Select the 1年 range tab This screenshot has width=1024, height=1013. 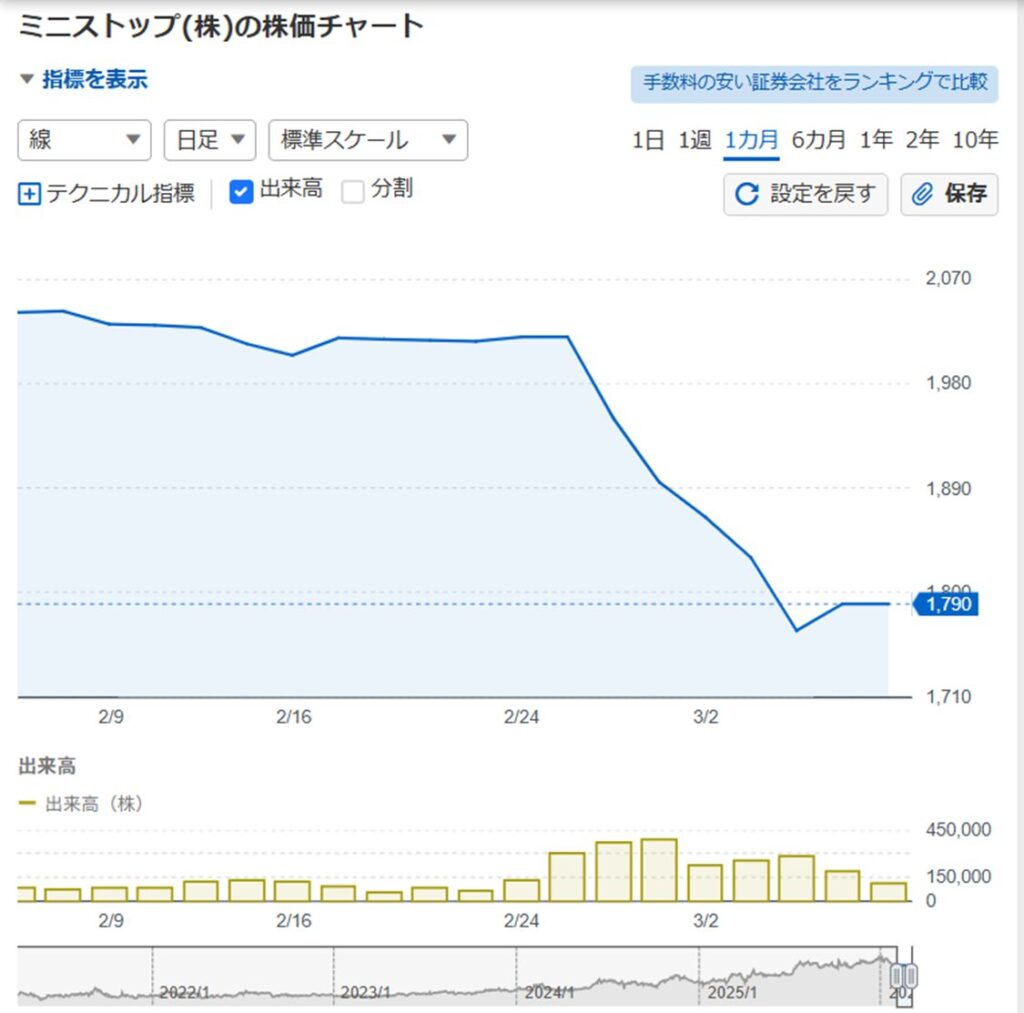875,140
